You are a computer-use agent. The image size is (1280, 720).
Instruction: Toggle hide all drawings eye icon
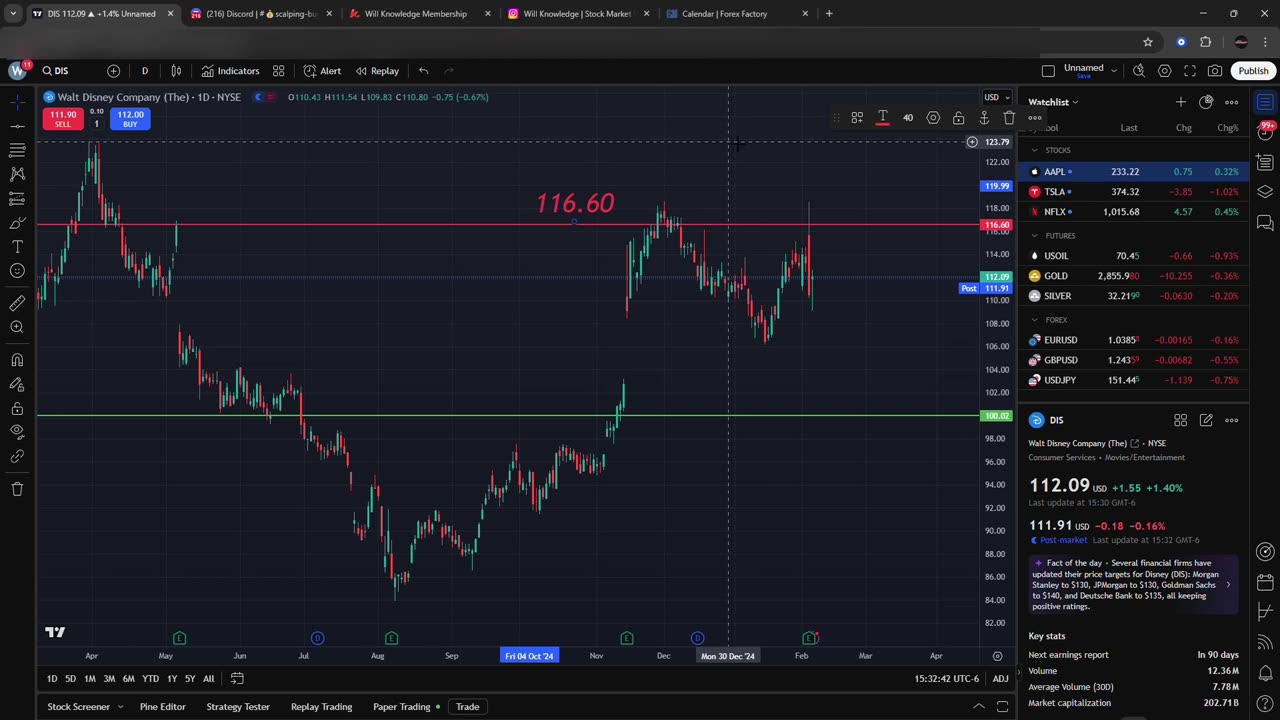click(x=17, y=432)
